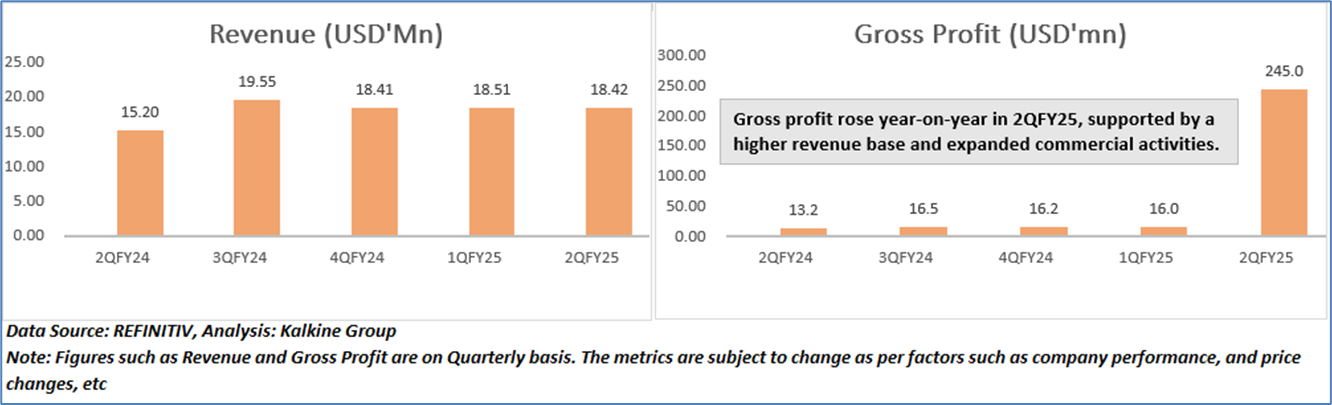1332x405 pixels.
Task: Select the 3QFY24 revenue bar
Action: (x=256, y=168)
